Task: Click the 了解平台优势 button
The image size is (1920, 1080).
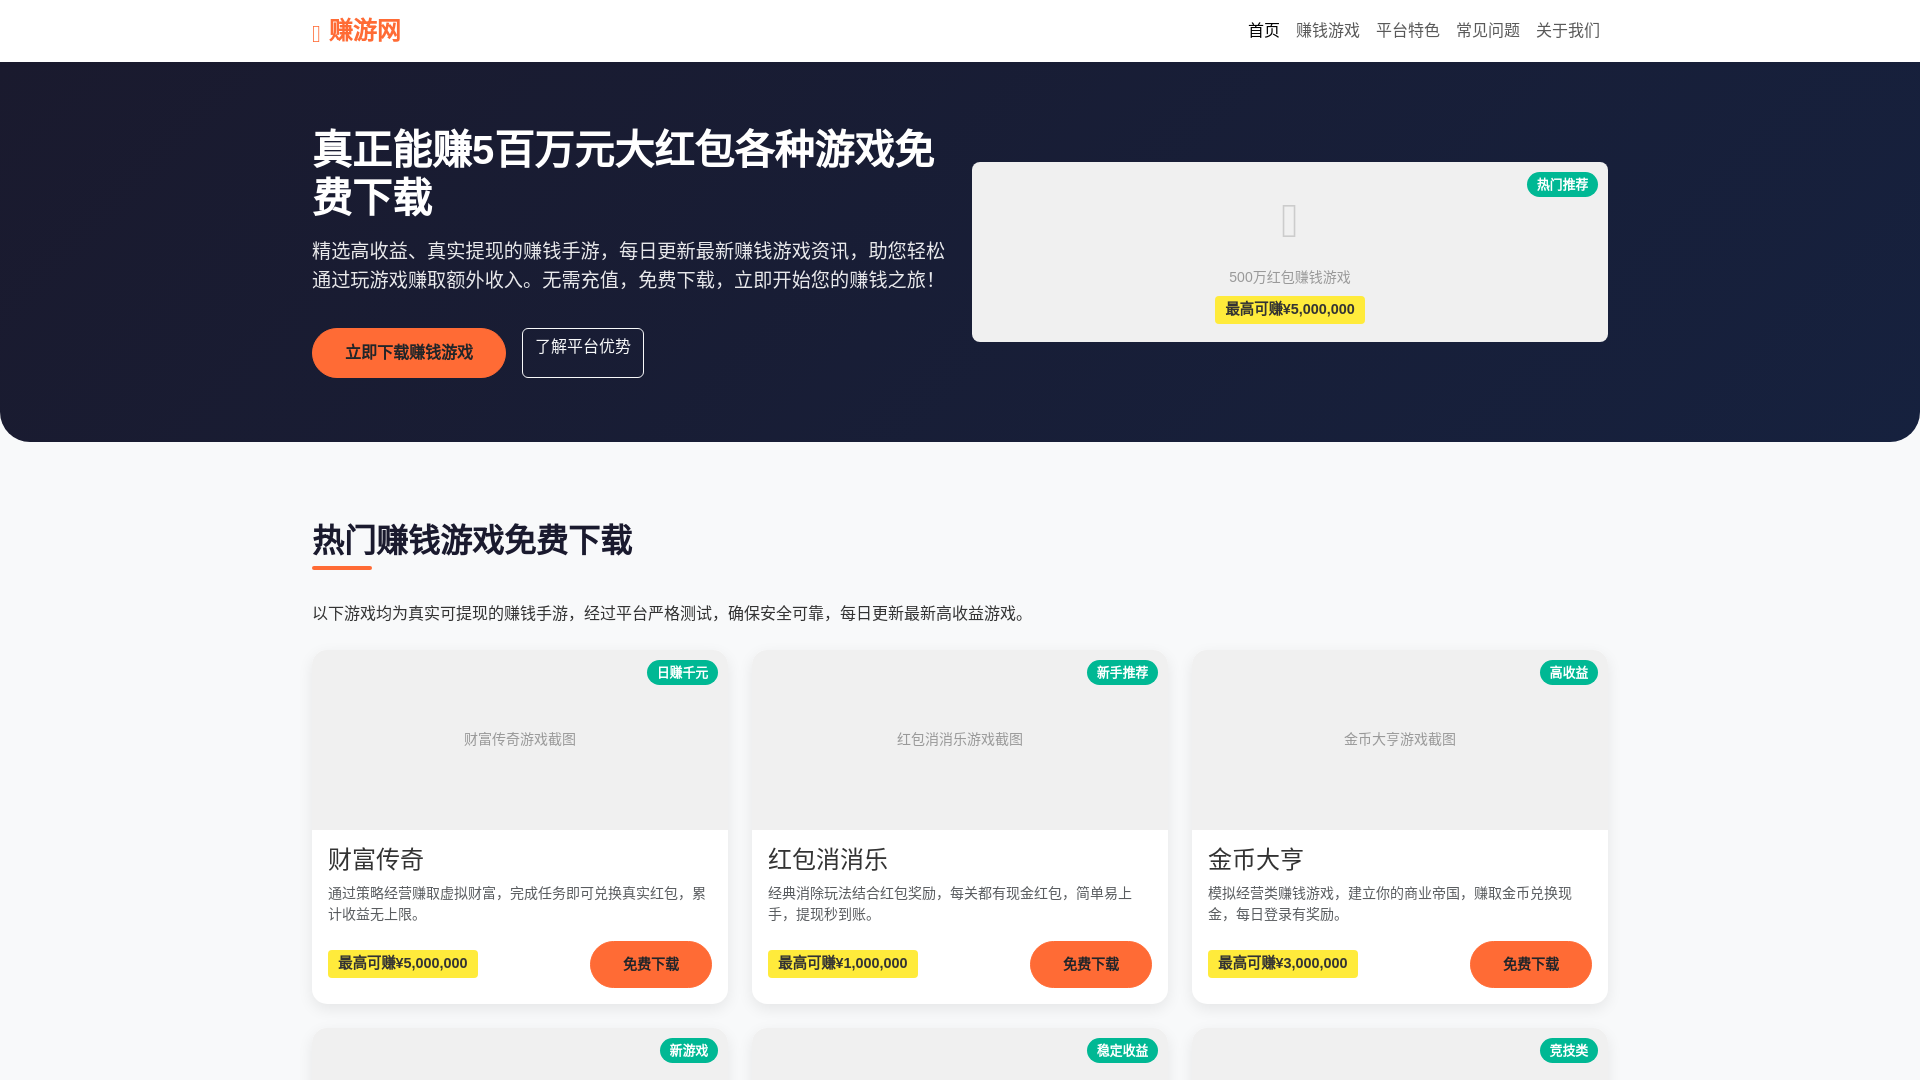Action: click(583, 353)
